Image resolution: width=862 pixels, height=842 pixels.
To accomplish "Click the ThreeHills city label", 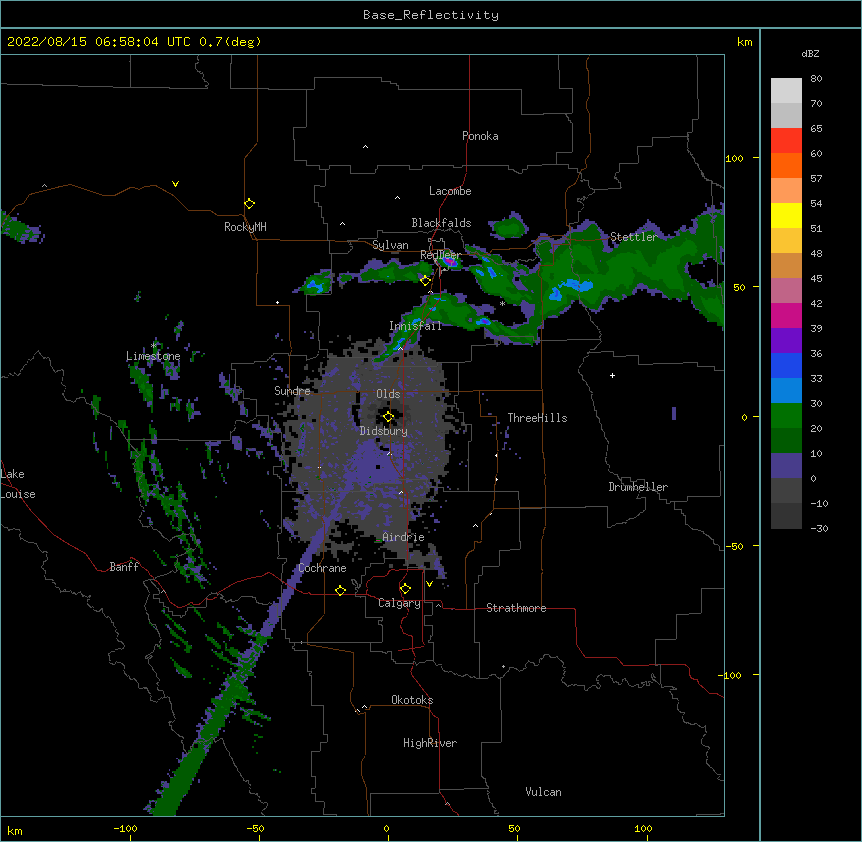I will pyautogui.click(x=537, y=418).
